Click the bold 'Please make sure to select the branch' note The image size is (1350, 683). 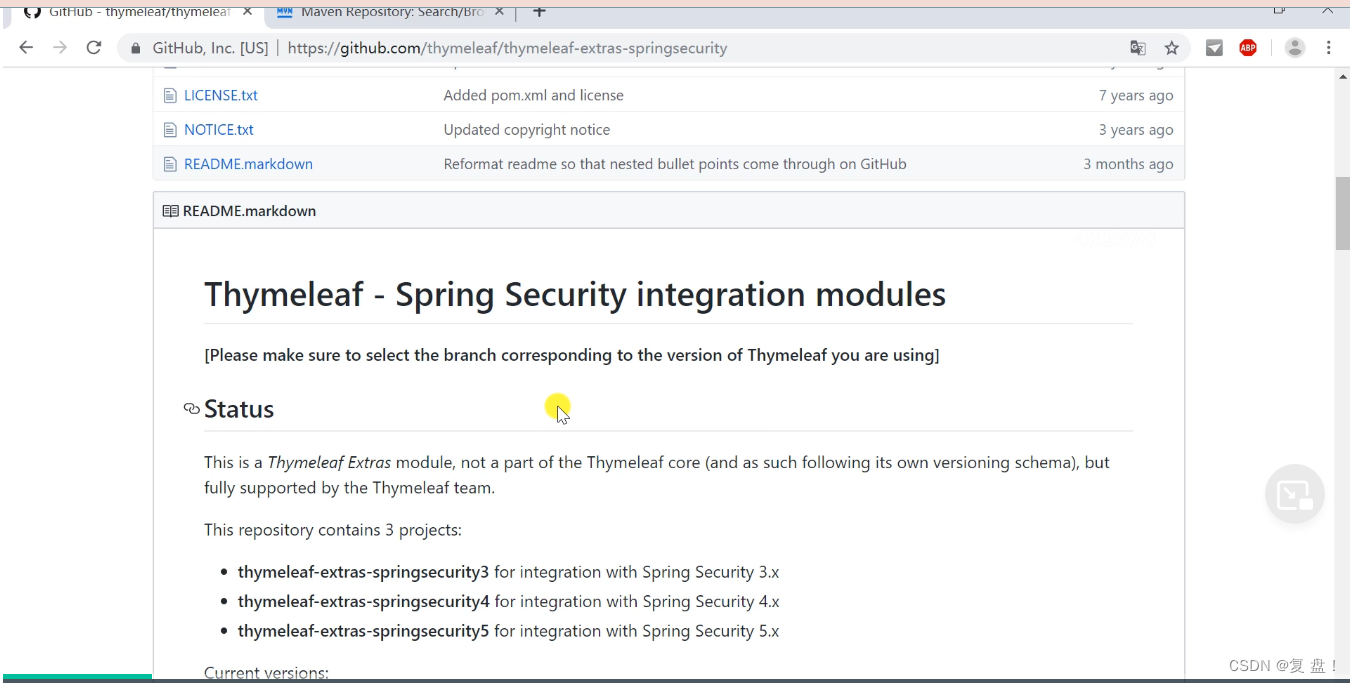coord(572,355)
